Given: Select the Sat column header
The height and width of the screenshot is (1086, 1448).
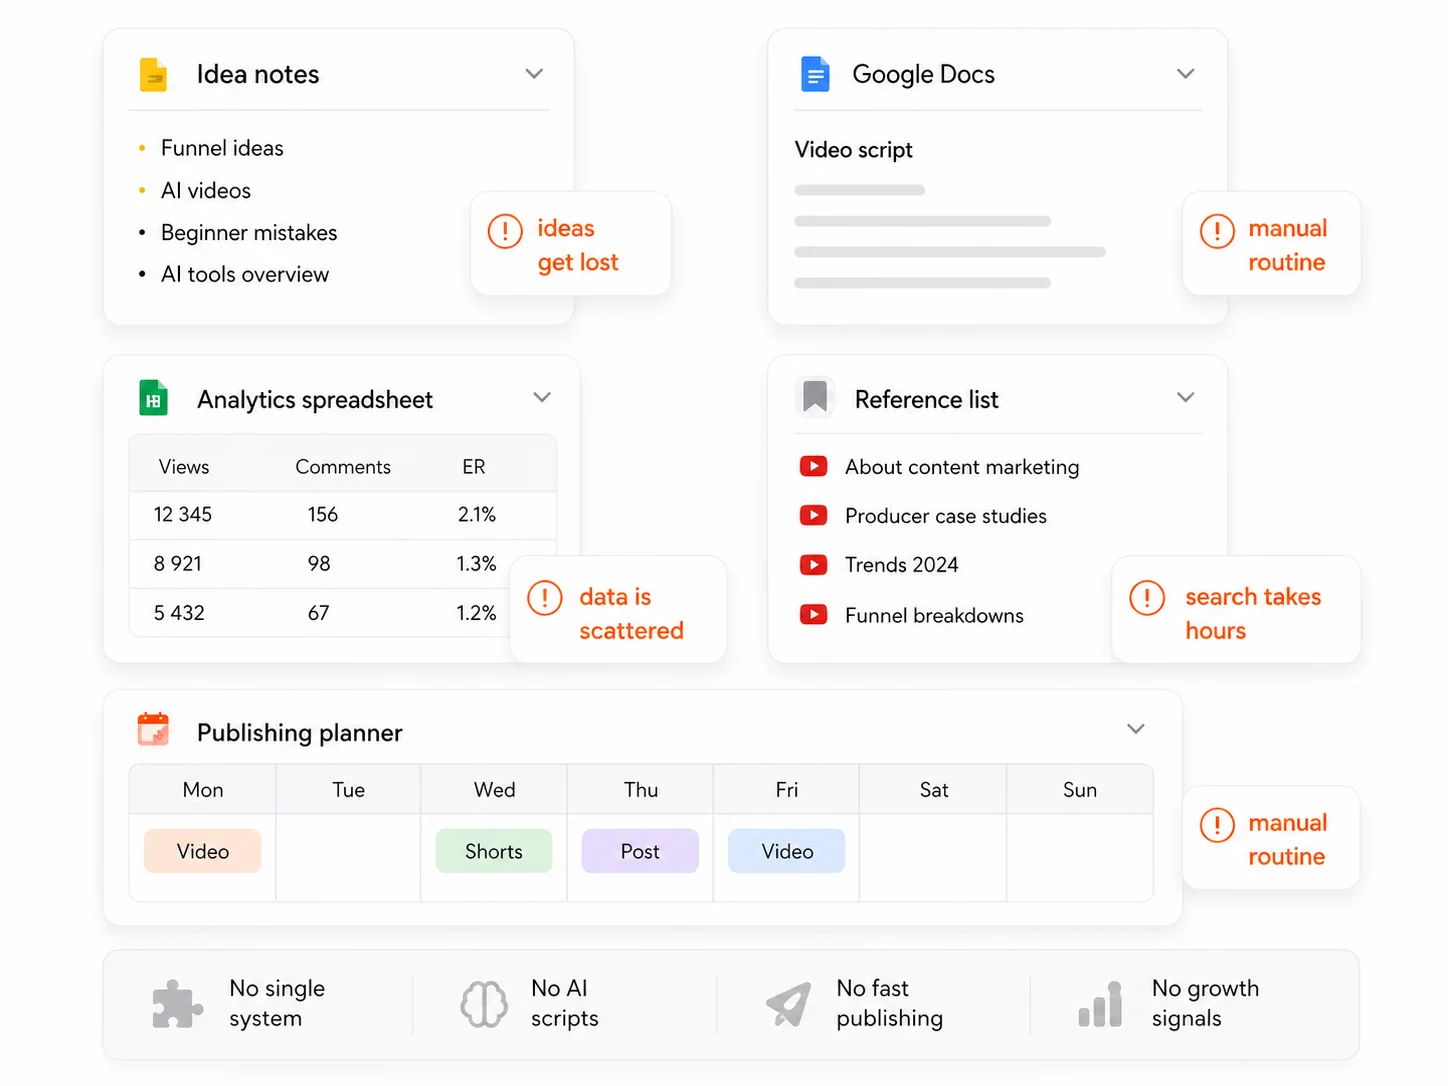Looking at the screenshot, I should pos(933,790).
